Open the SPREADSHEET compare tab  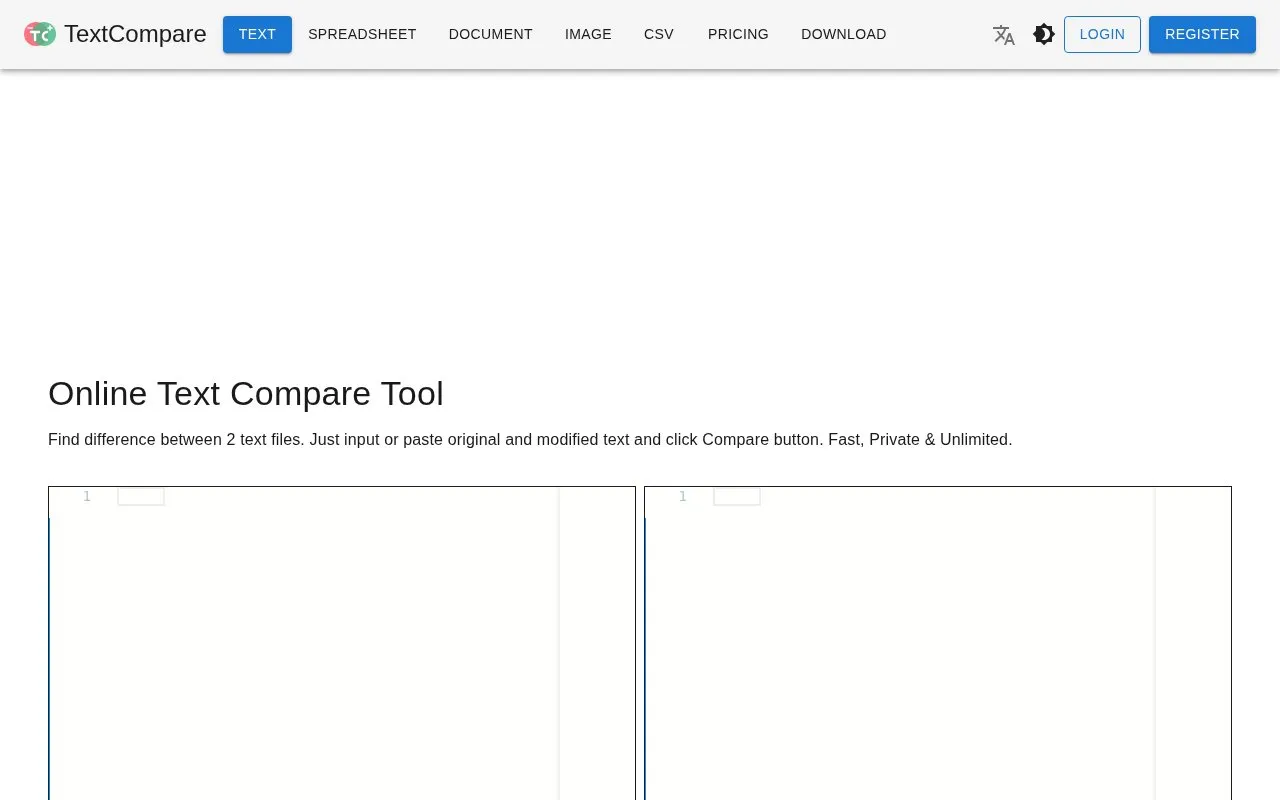point(362,34)
